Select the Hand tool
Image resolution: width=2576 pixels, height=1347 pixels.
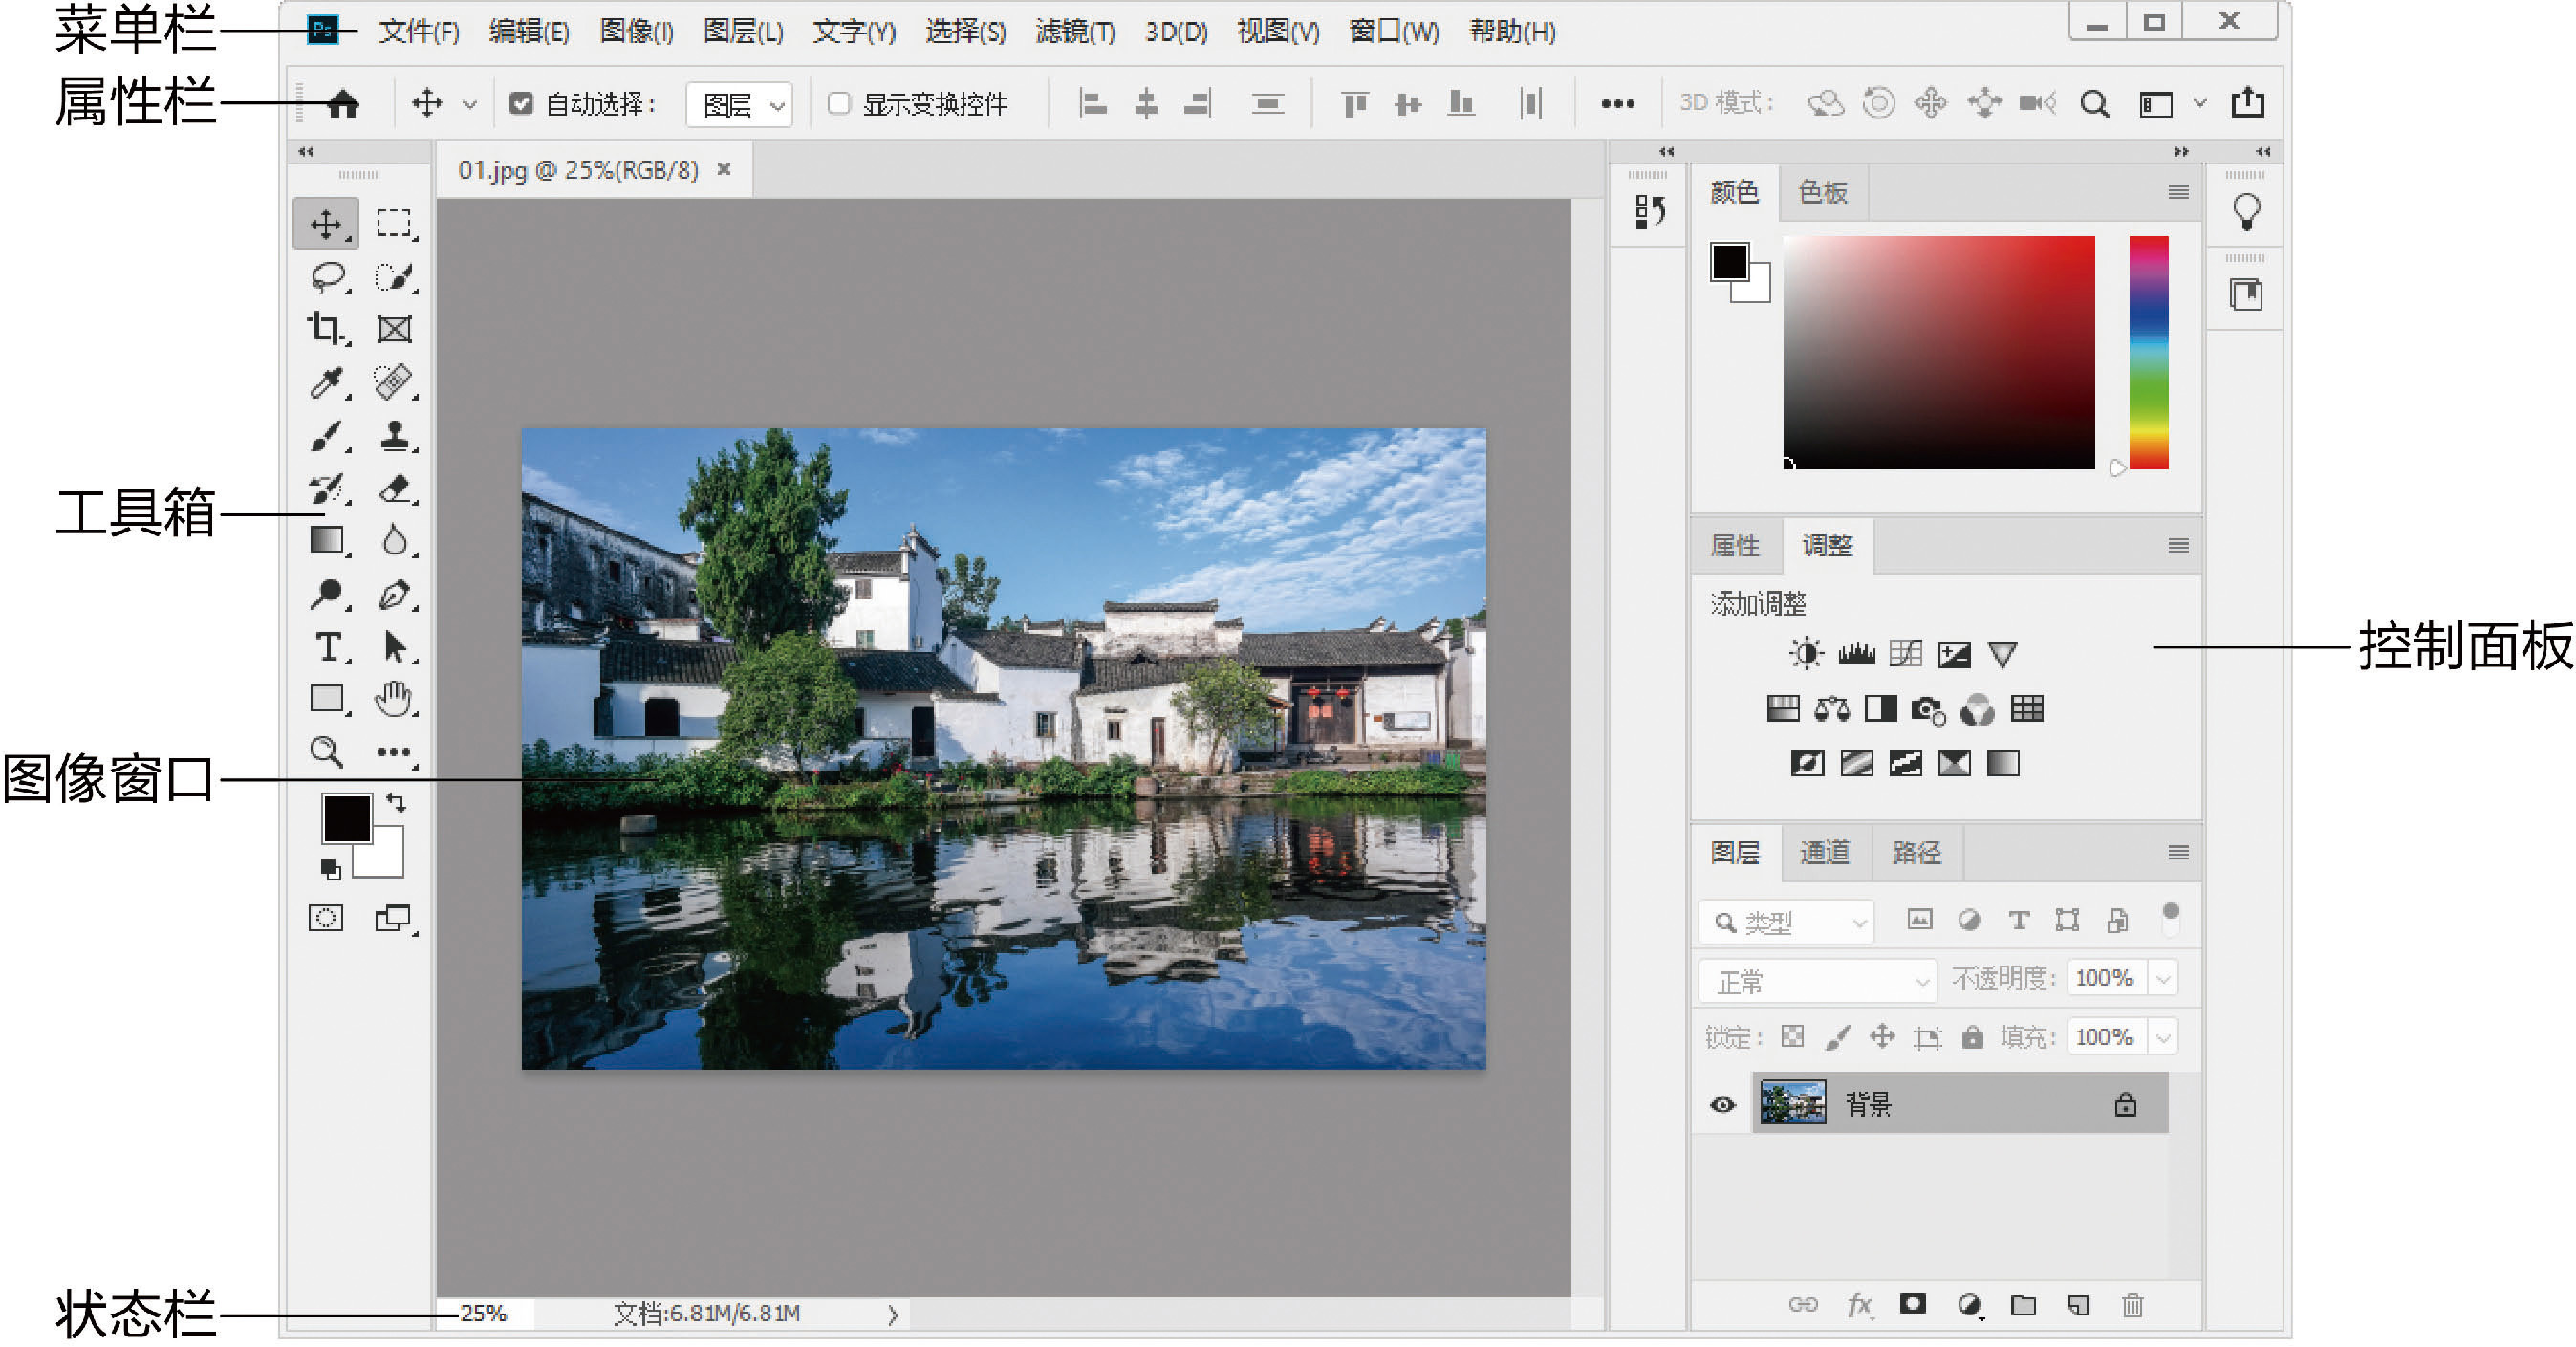coord(394,699)
